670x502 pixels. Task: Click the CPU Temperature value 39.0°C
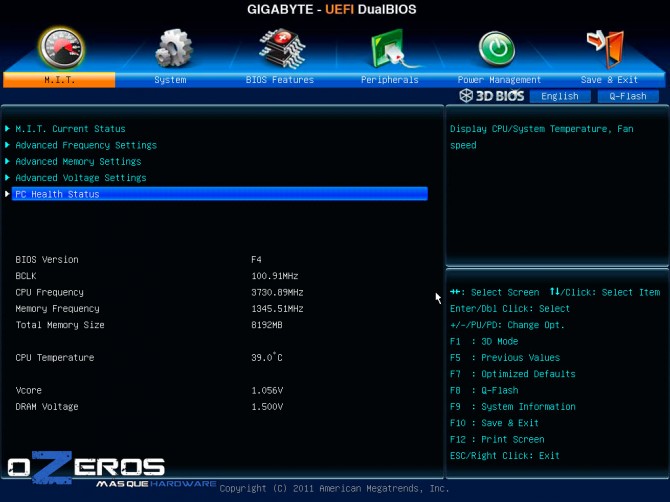pyautogui.click(x=267, y=357)
